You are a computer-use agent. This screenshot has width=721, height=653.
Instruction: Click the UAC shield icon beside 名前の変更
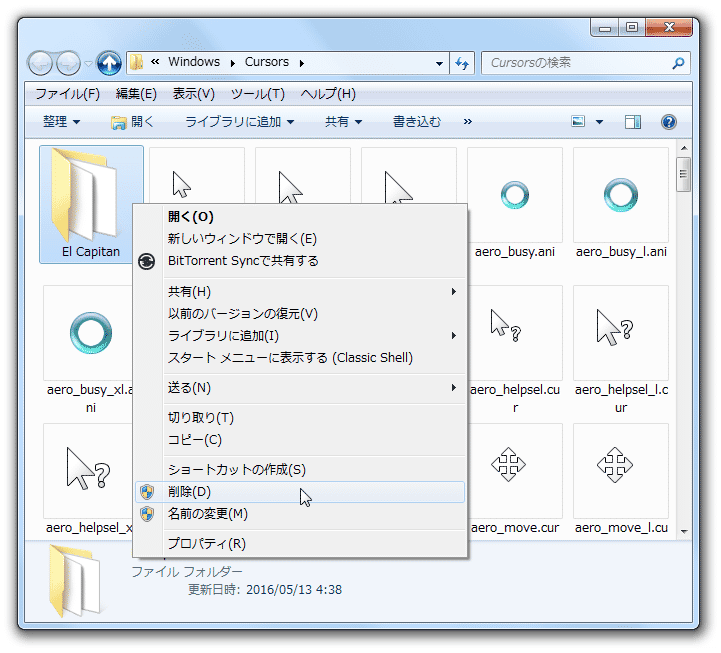point(147,514)
